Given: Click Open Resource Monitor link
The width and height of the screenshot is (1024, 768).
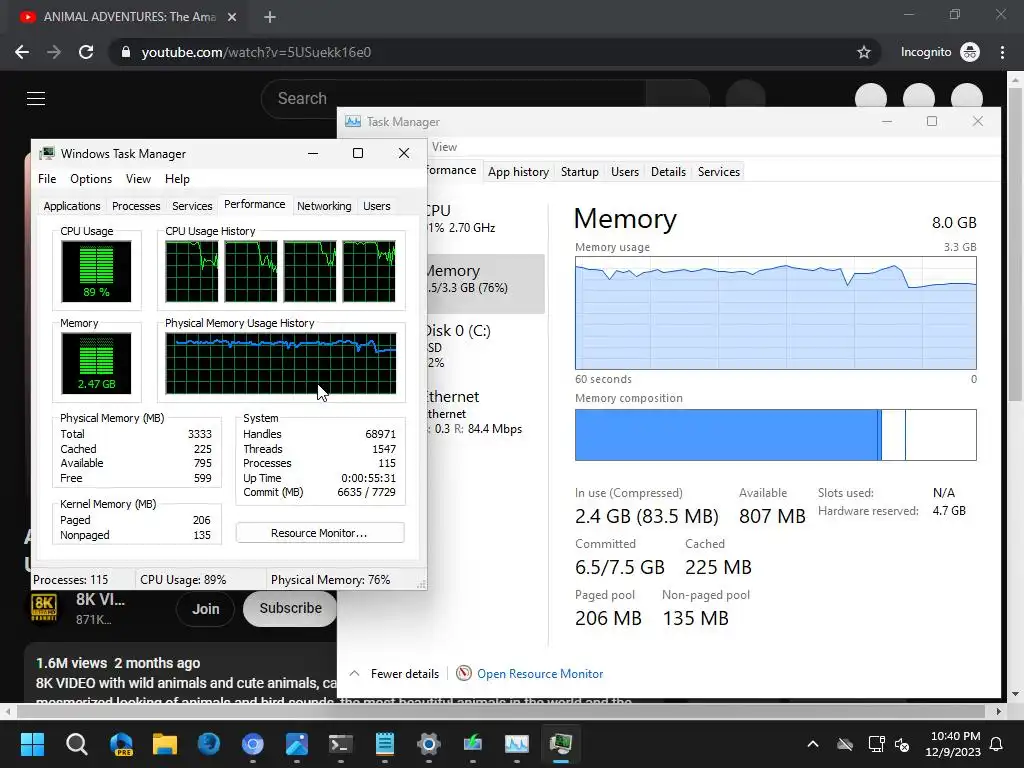Looking at the screenshot, I should tap(540, 673).
